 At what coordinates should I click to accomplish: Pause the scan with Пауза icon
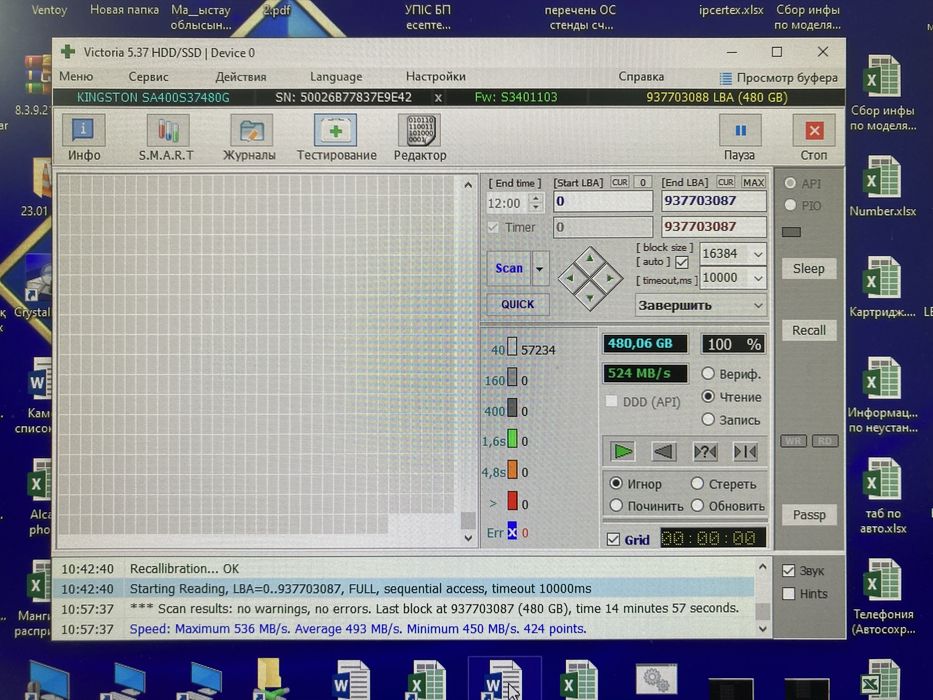740,130
